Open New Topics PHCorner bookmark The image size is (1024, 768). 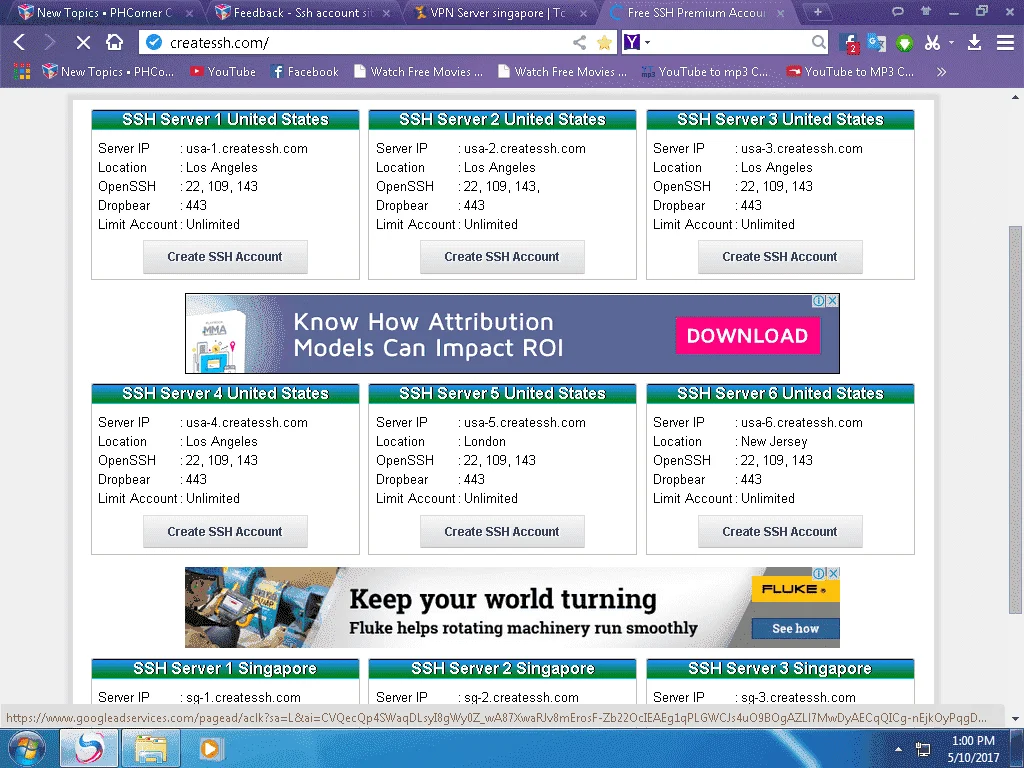pos(108,72)
